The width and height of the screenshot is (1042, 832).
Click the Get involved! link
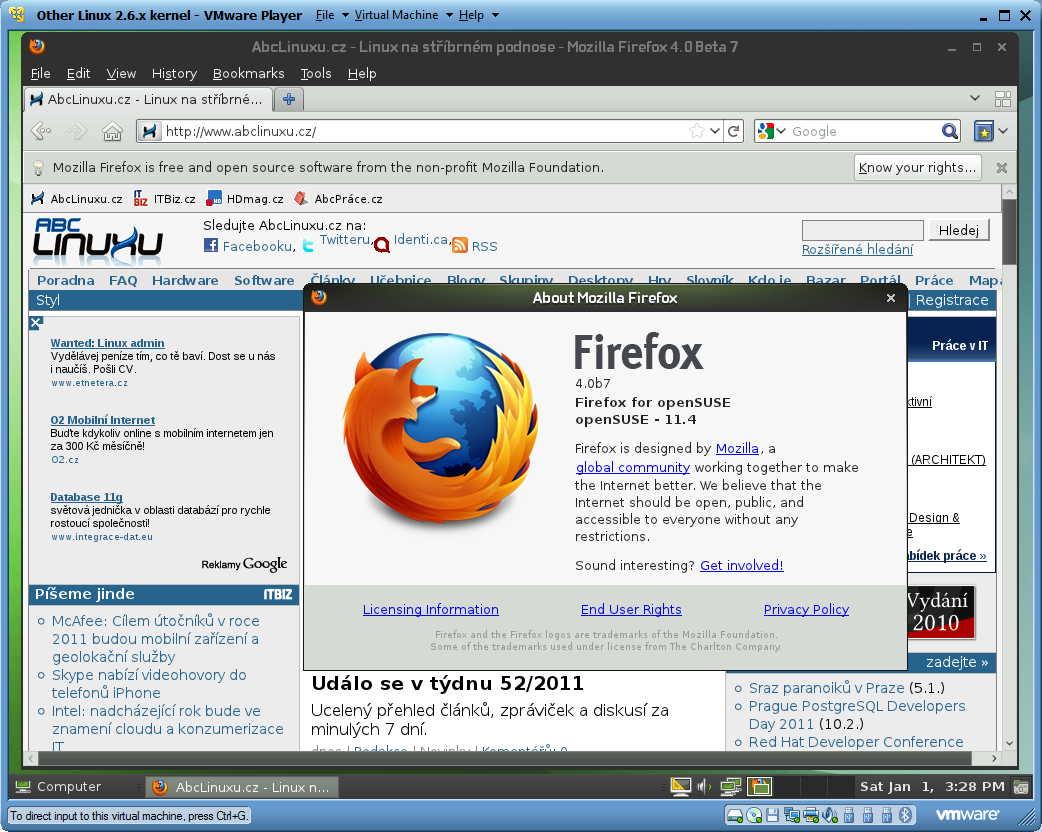(x=742, y=566)
